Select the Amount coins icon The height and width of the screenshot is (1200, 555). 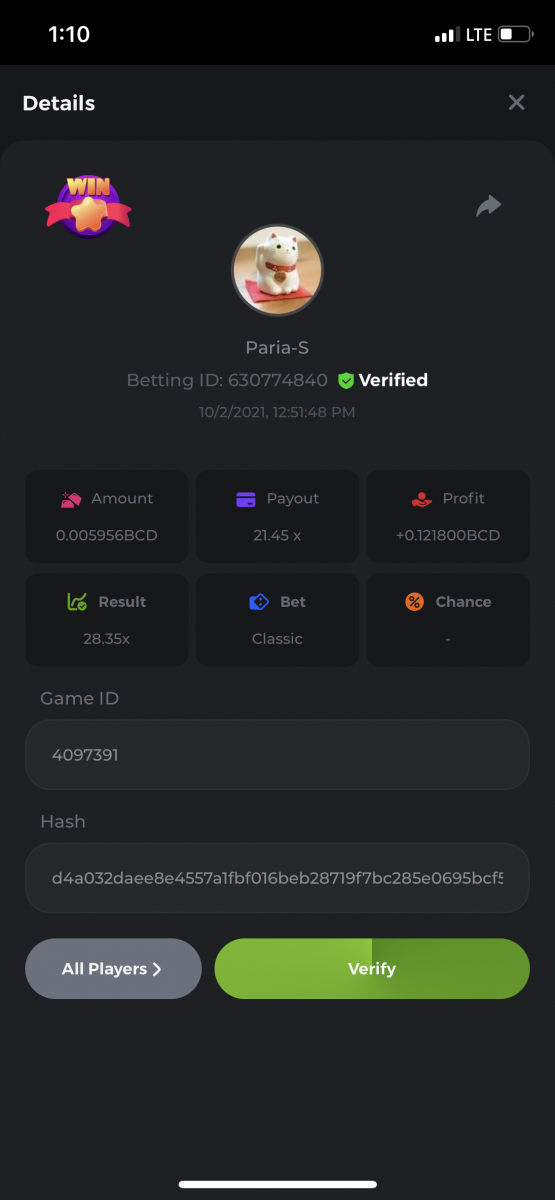click(x=70, y=498)
